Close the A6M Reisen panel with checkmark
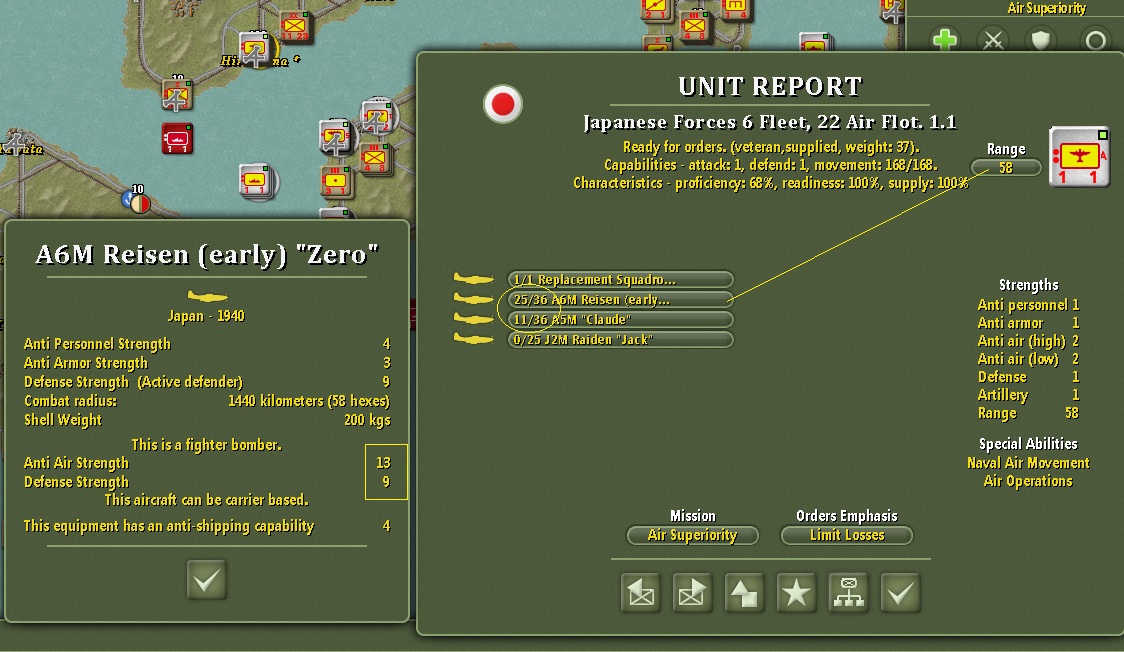 pos(206,579)
